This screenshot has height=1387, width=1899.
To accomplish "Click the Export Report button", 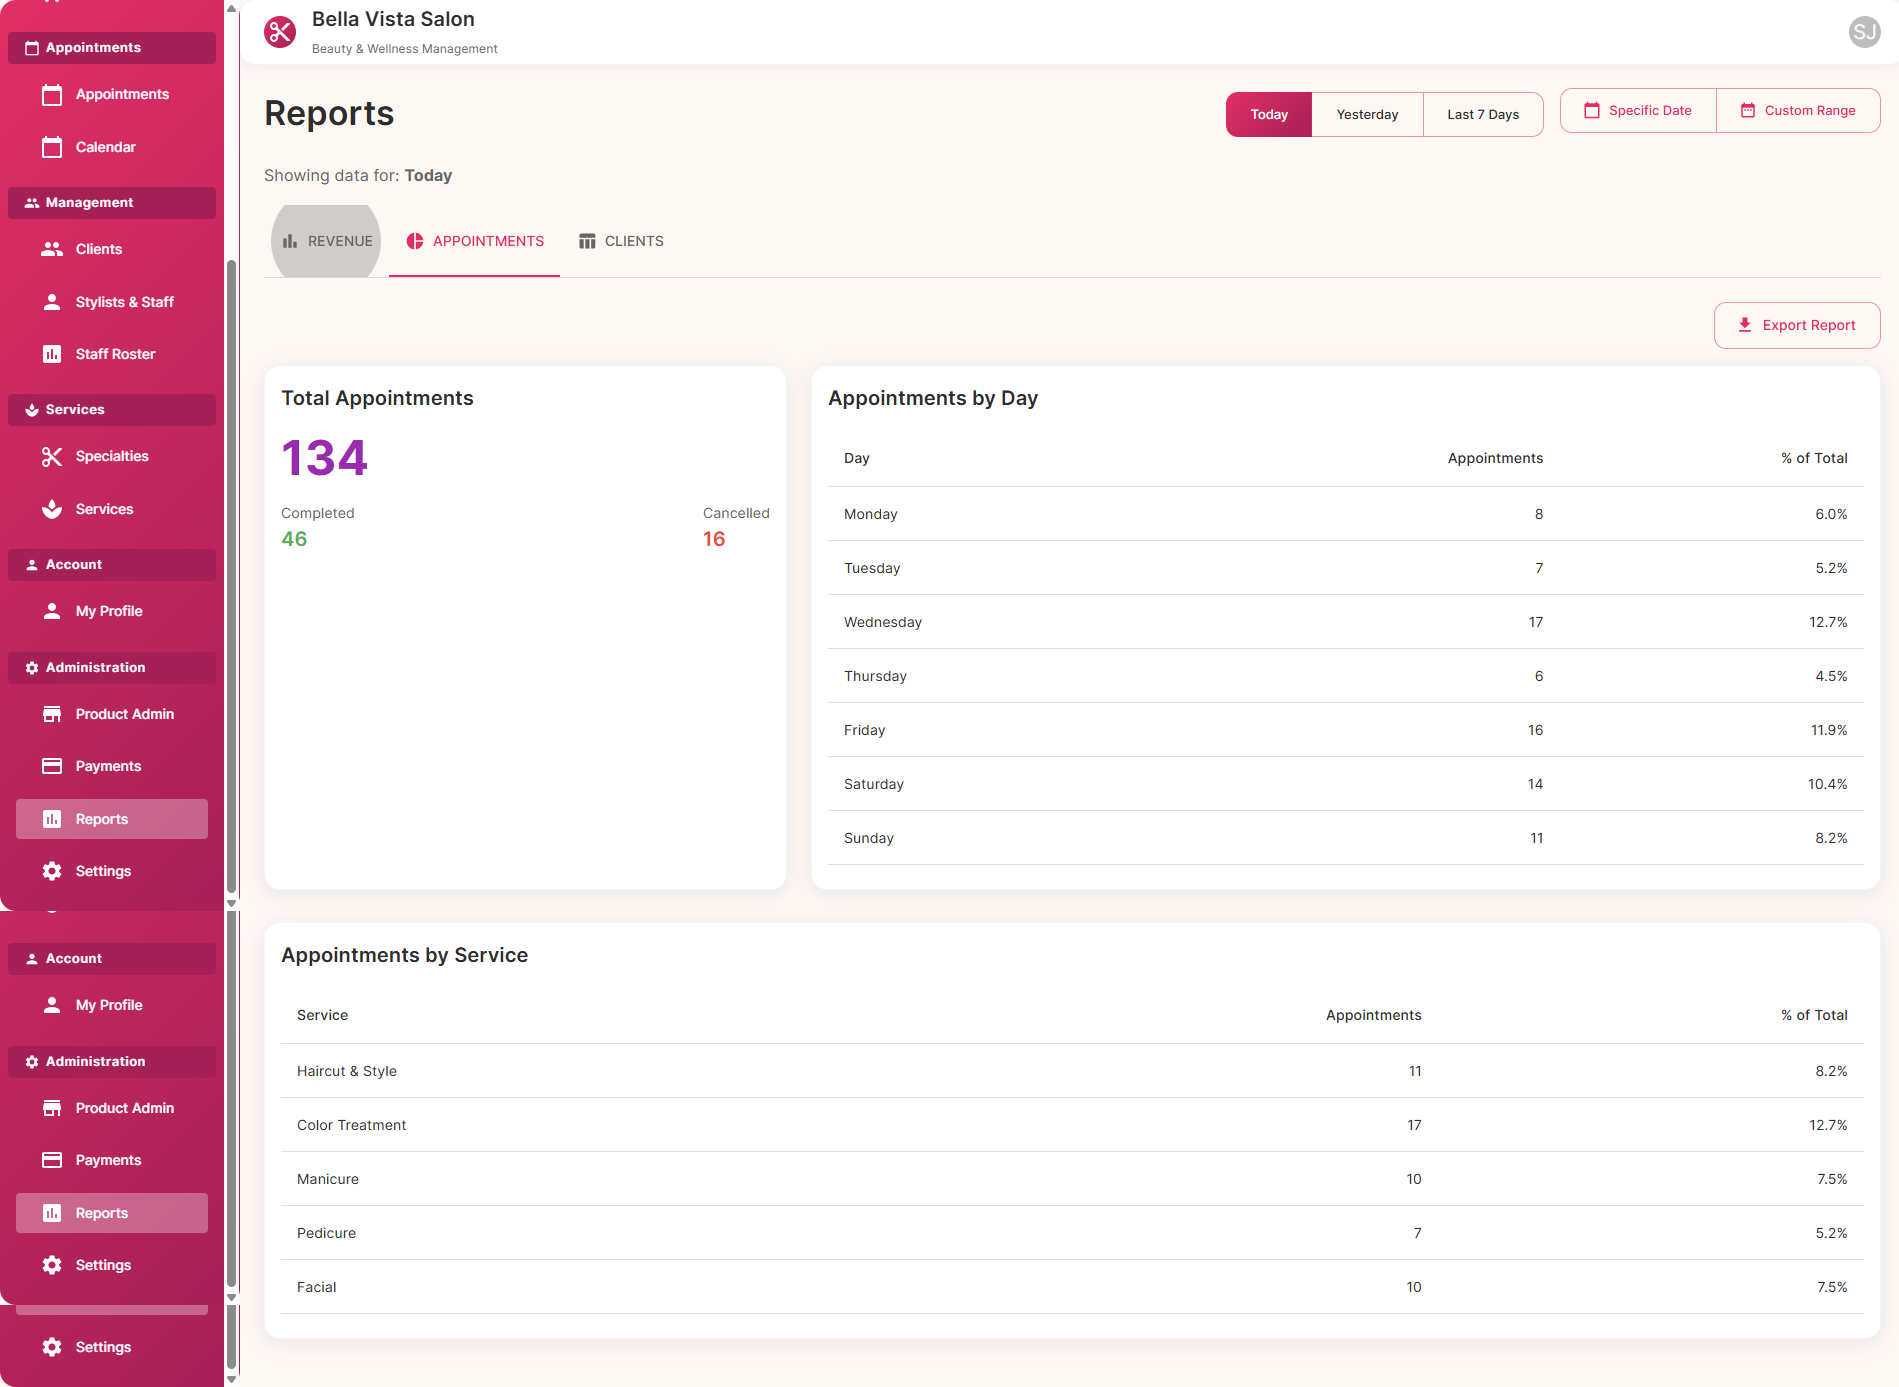I will (x=1796, y=325).
